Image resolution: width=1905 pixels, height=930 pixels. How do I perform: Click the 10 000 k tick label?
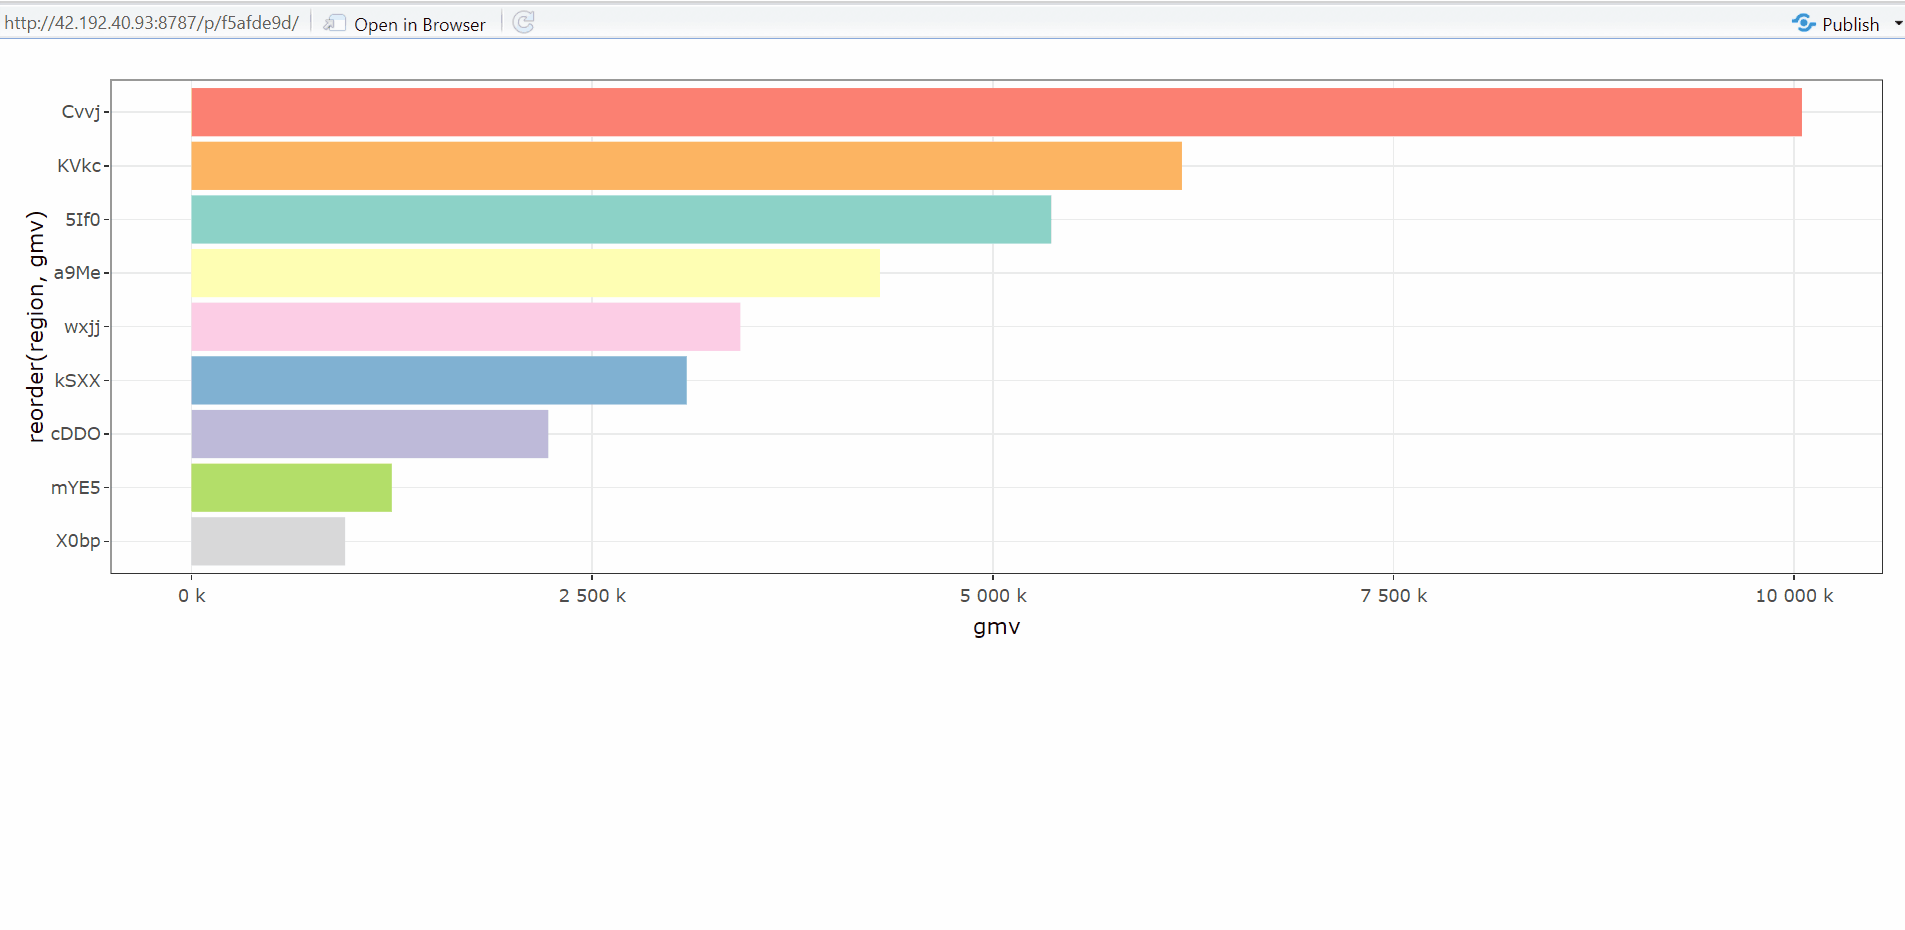(x=1794, y=596)
